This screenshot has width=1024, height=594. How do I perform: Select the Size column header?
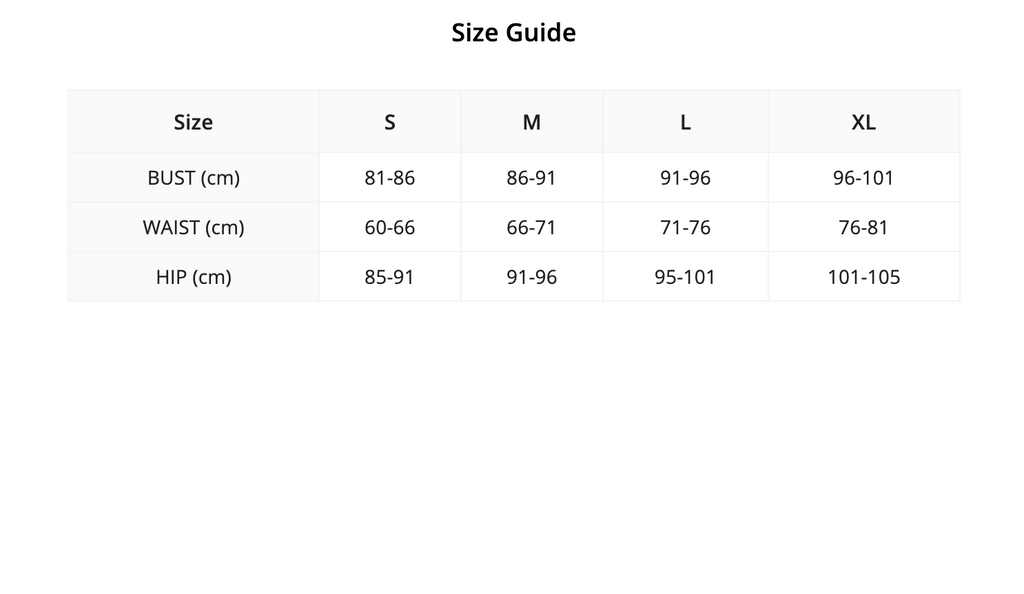[x=193, y=122]
